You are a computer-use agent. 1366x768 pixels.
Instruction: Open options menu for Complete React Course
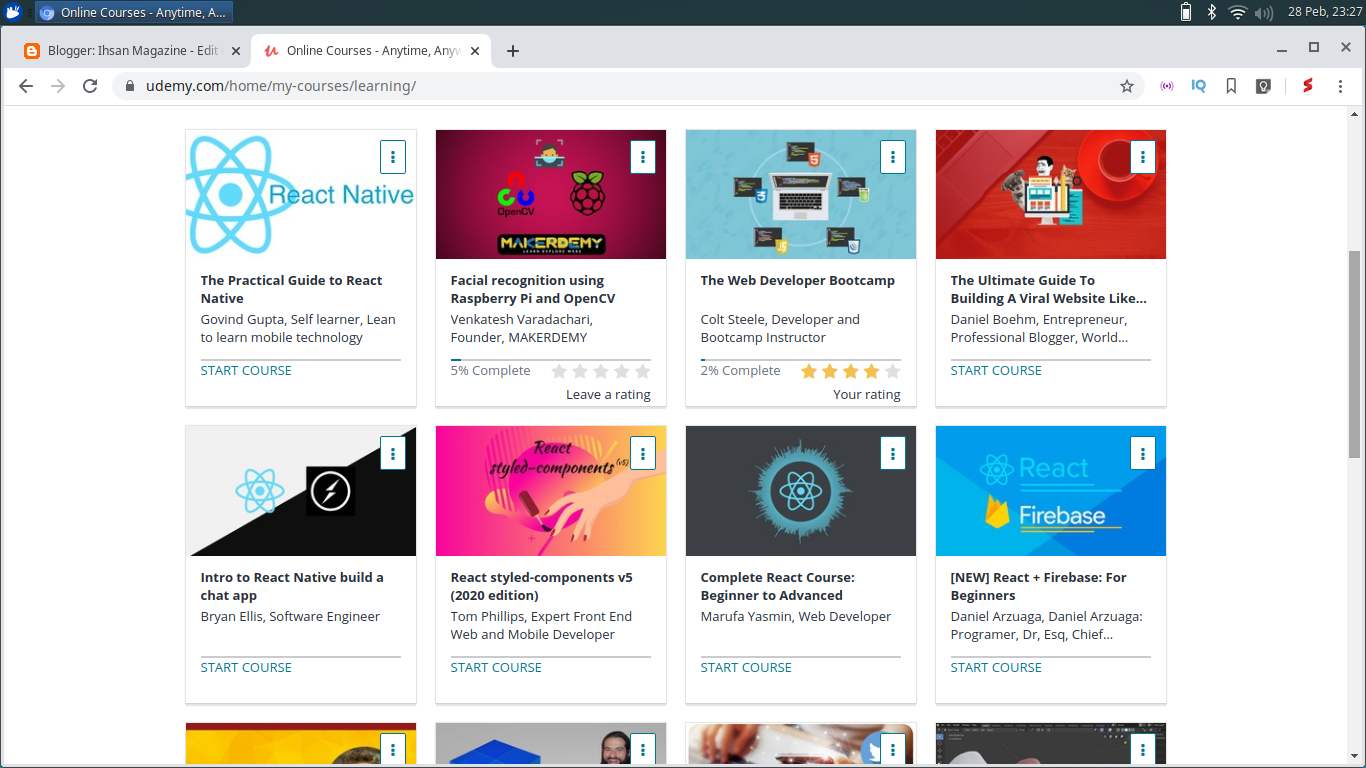point(892,454)
